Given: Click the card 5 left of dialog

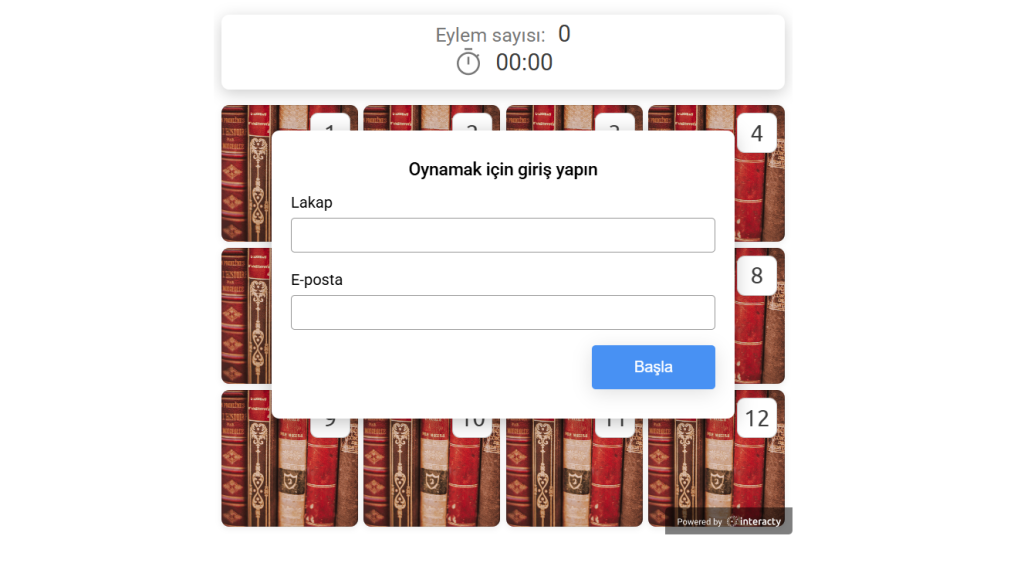Looking at the screenshot, I should 246,315.
